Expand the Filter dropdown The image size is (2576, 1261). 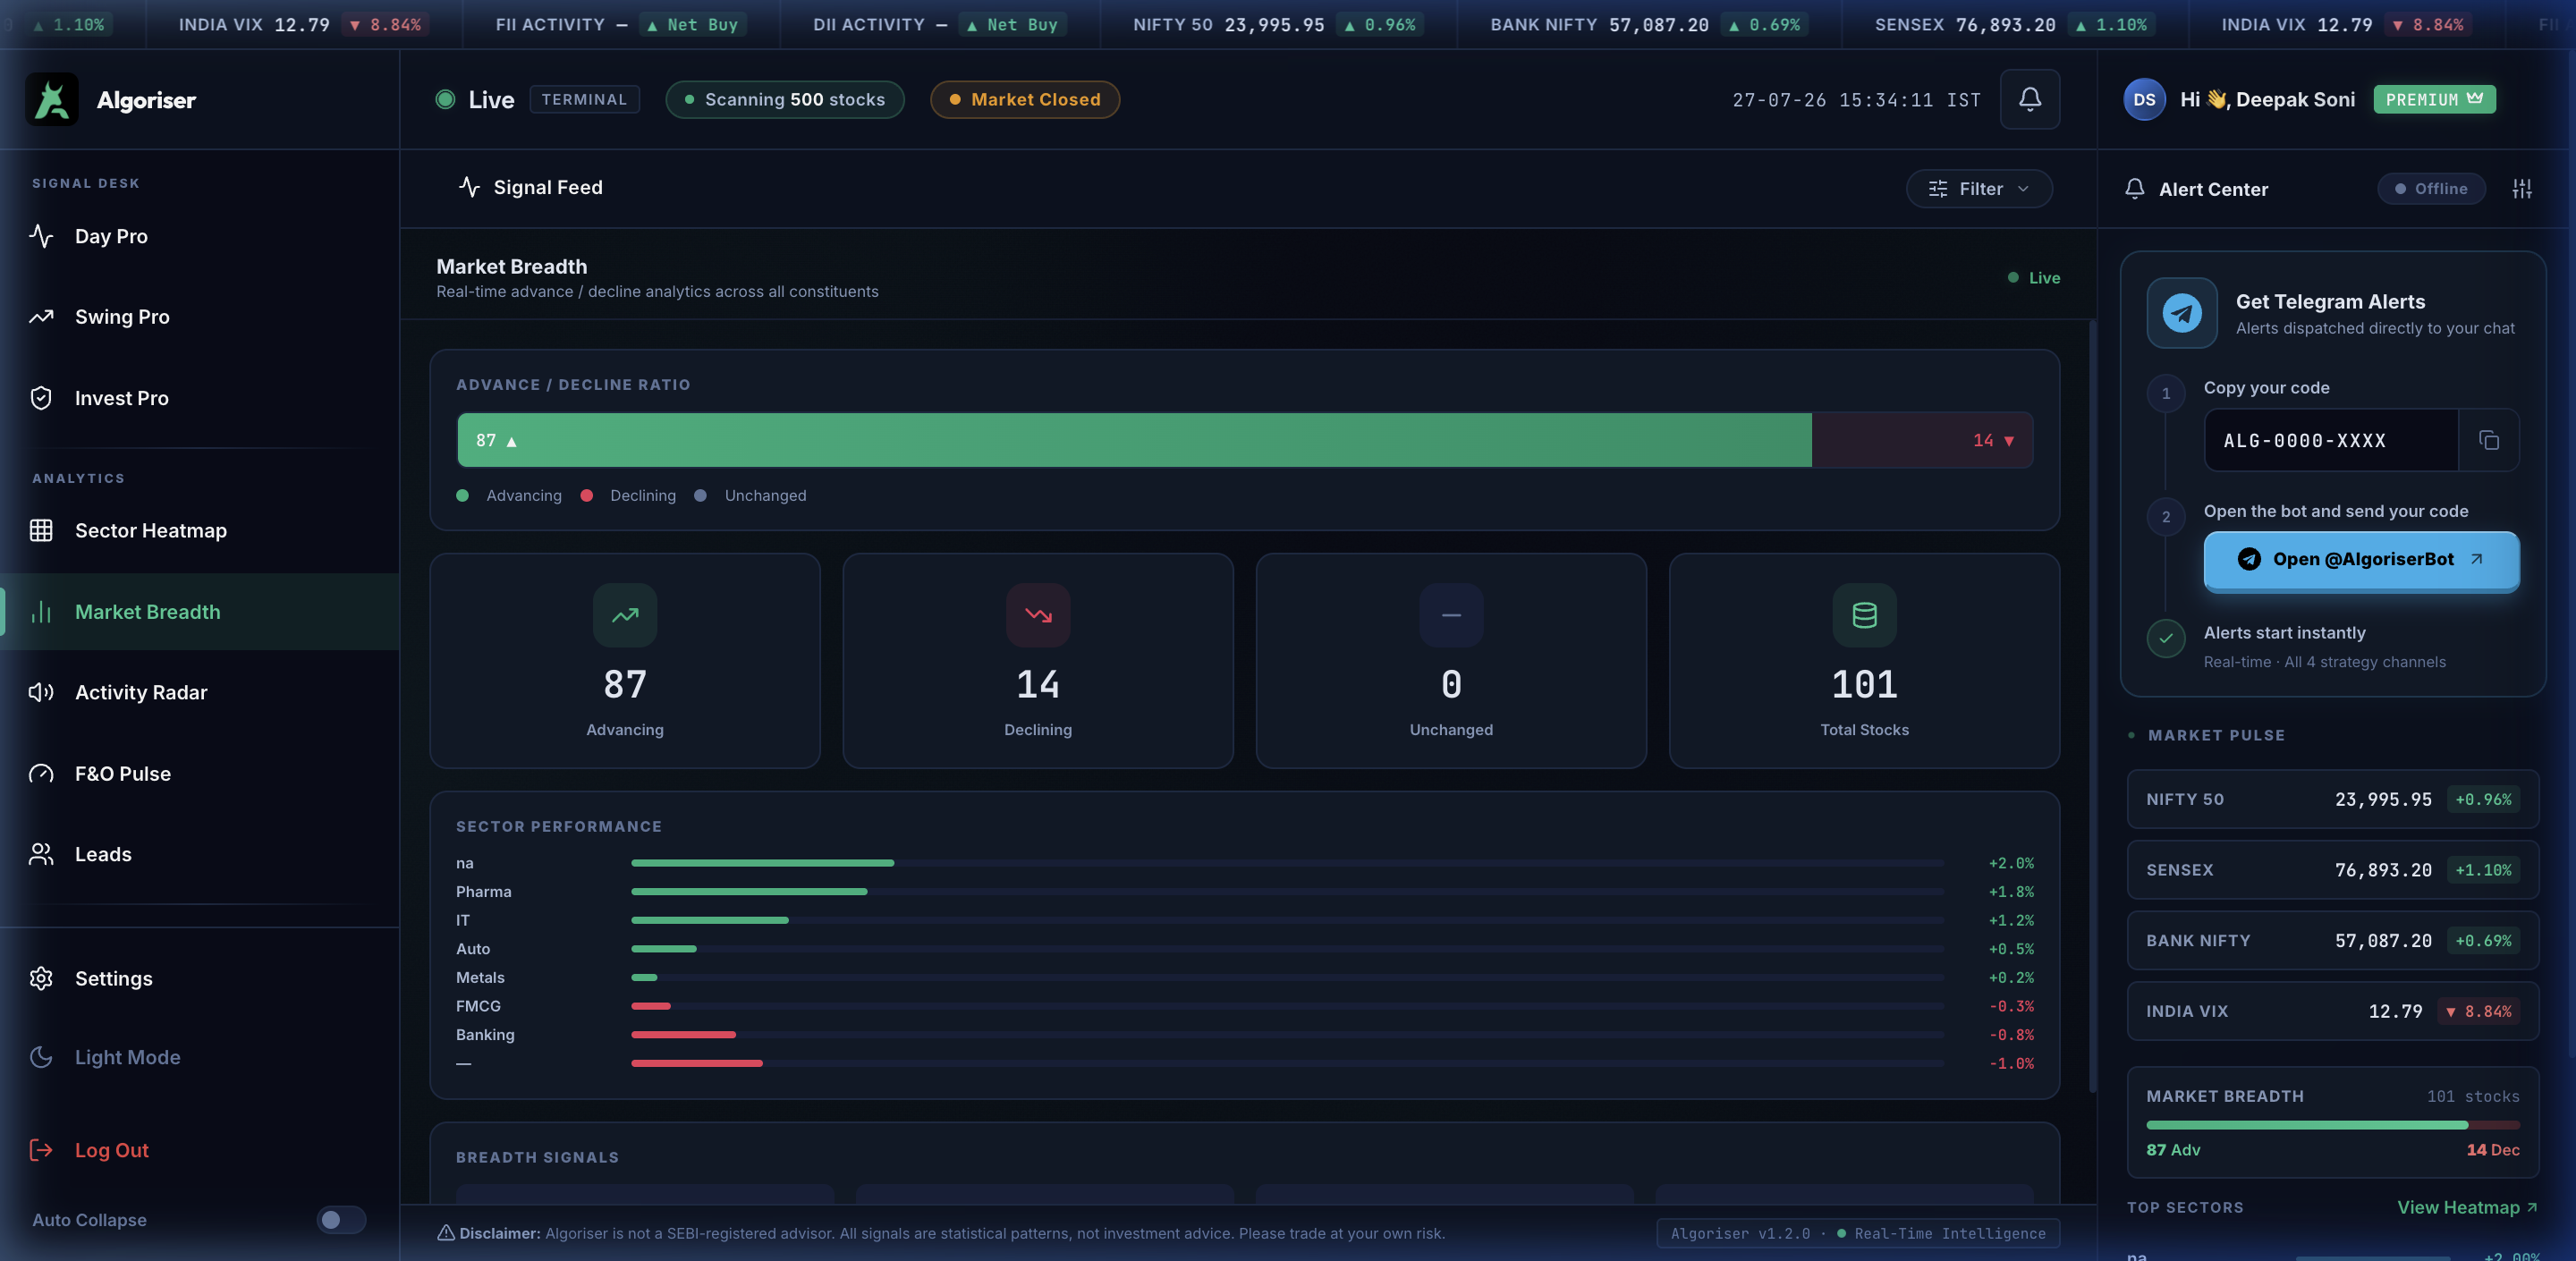(x=1979, y=189)
